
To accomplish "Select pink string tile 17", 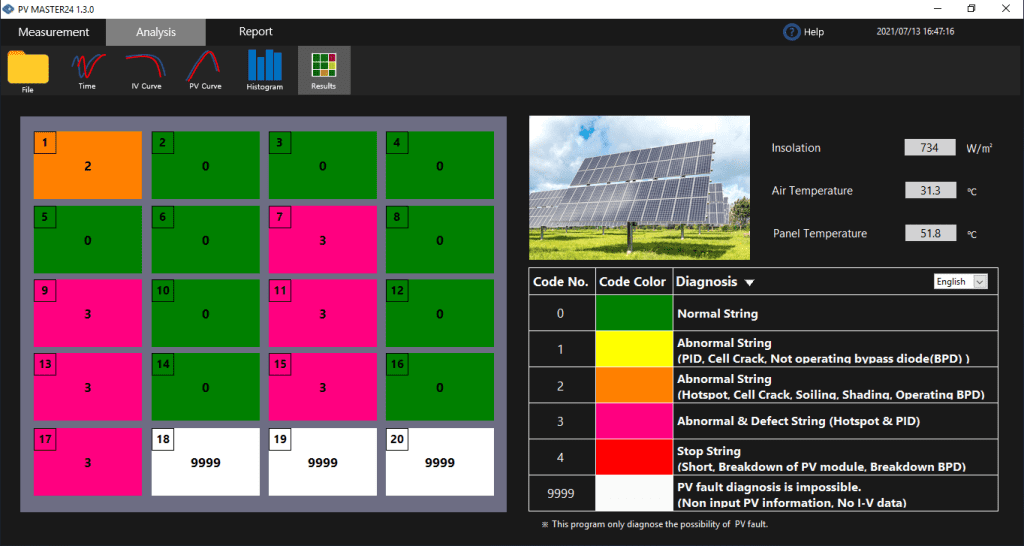I will (x=88, y=462).
